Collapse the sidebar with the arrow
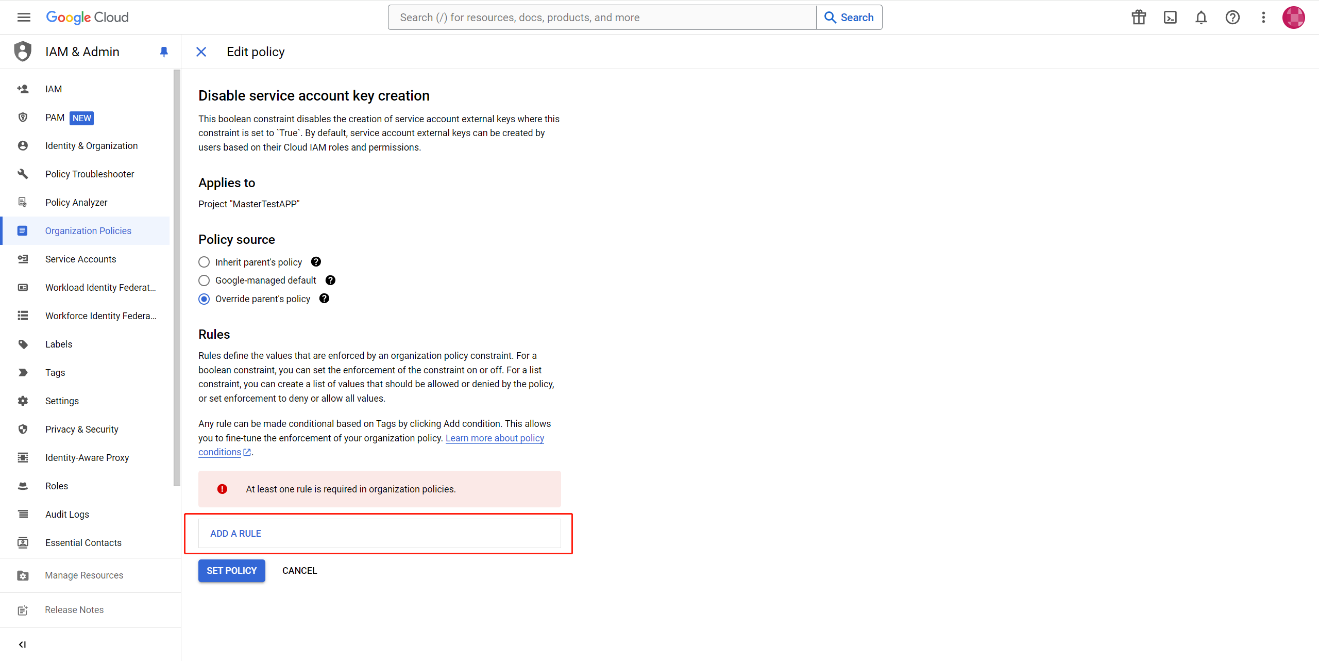1319x661 pixels. [22, 644]
